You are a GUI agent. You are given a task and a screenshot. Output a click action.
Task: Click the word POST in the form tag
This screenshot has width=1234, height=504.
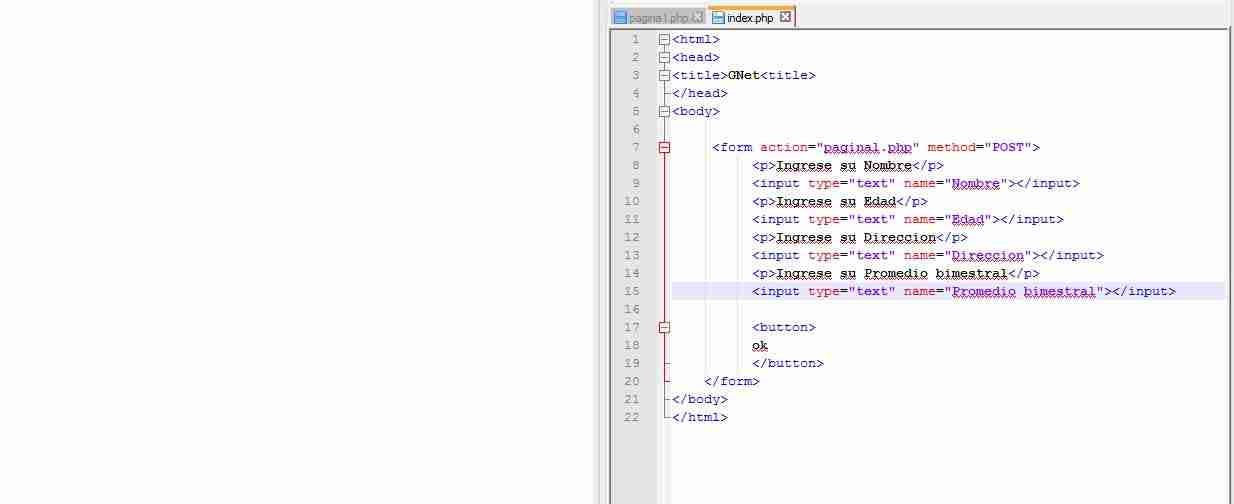1008,148
